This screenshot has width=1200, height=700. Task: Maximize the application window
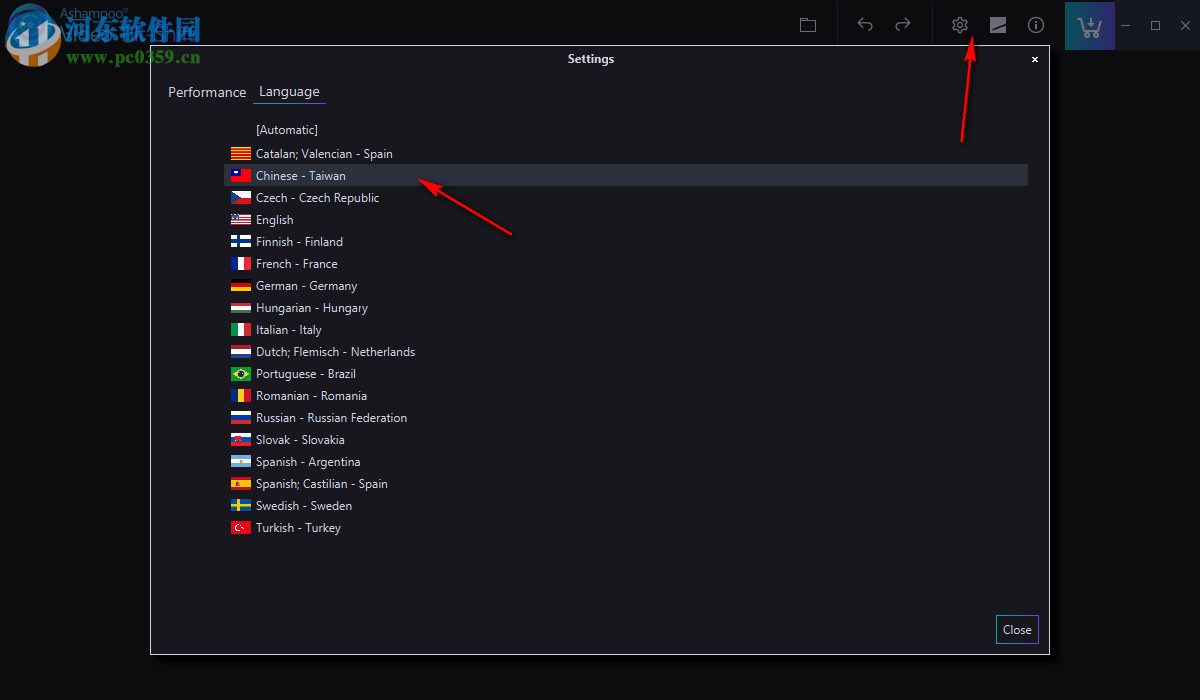[x=1156, y=25]
